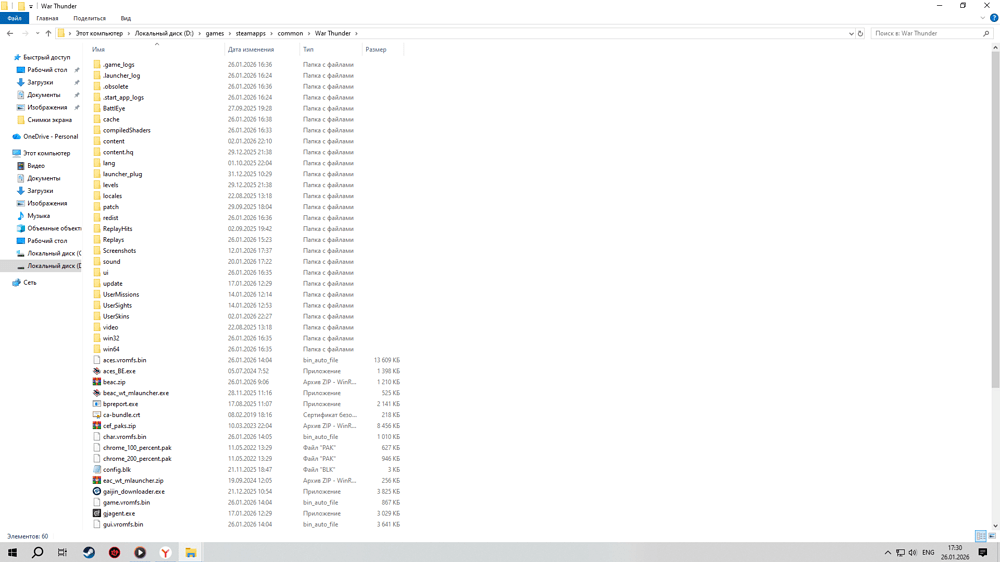
Task: Show hidden system tray icons chevron
Action: coord(887,553)
